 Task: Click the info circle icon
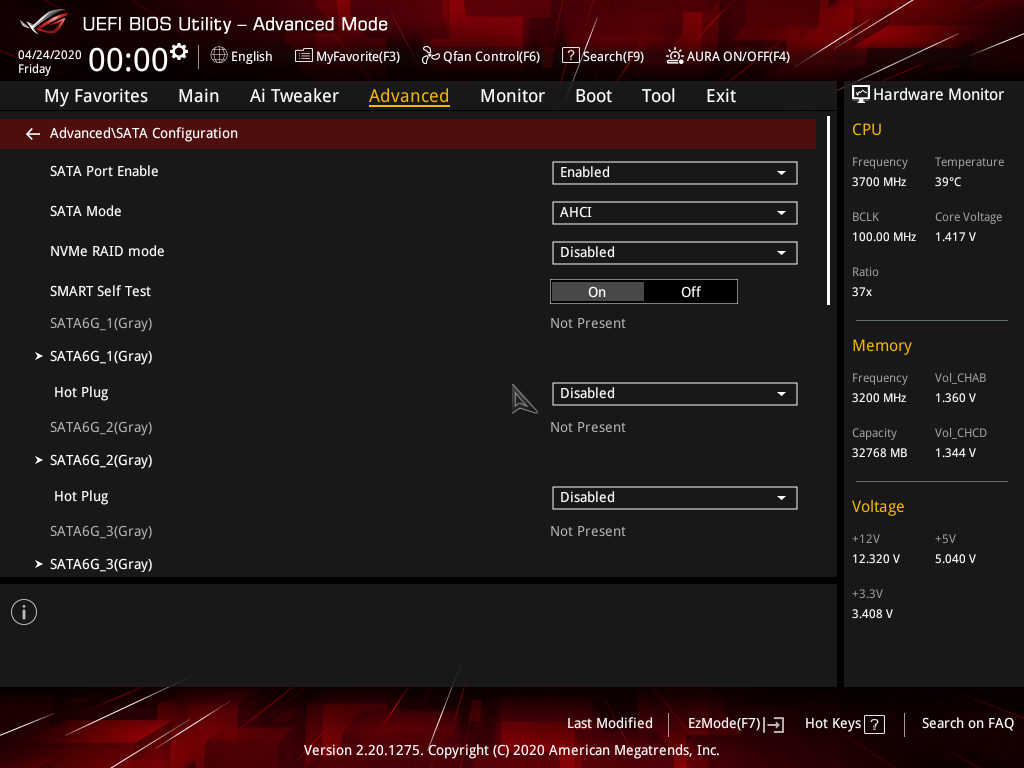[24, 612]
